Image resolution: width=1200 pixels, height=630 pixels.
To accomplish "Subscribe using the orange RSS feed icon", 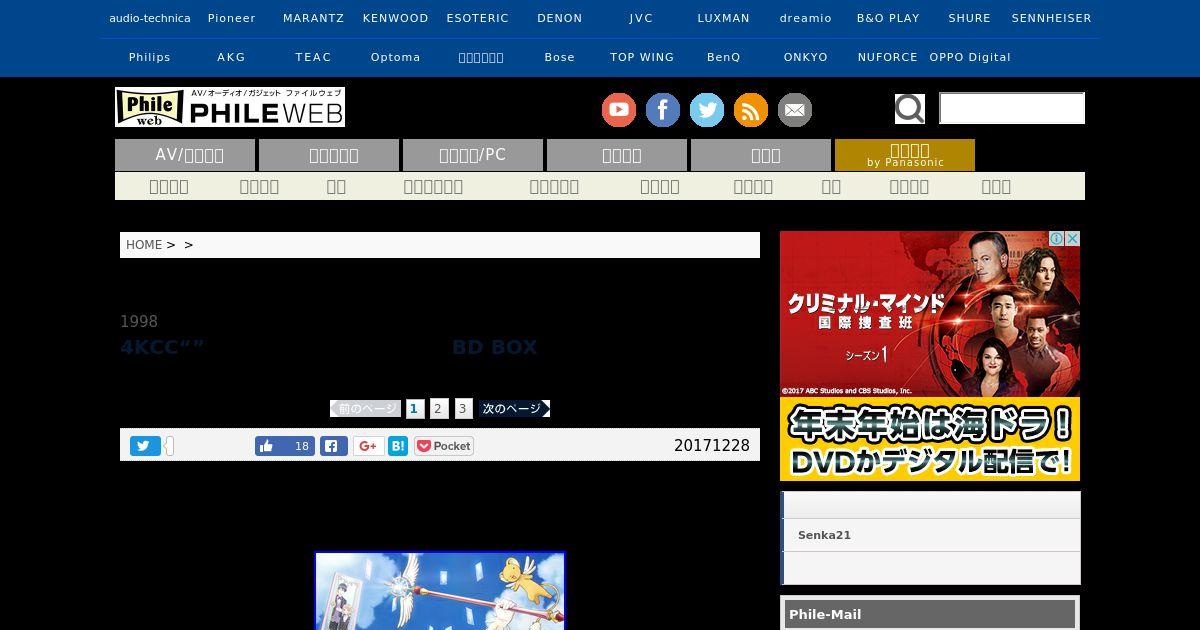I will tap(751, 110).
